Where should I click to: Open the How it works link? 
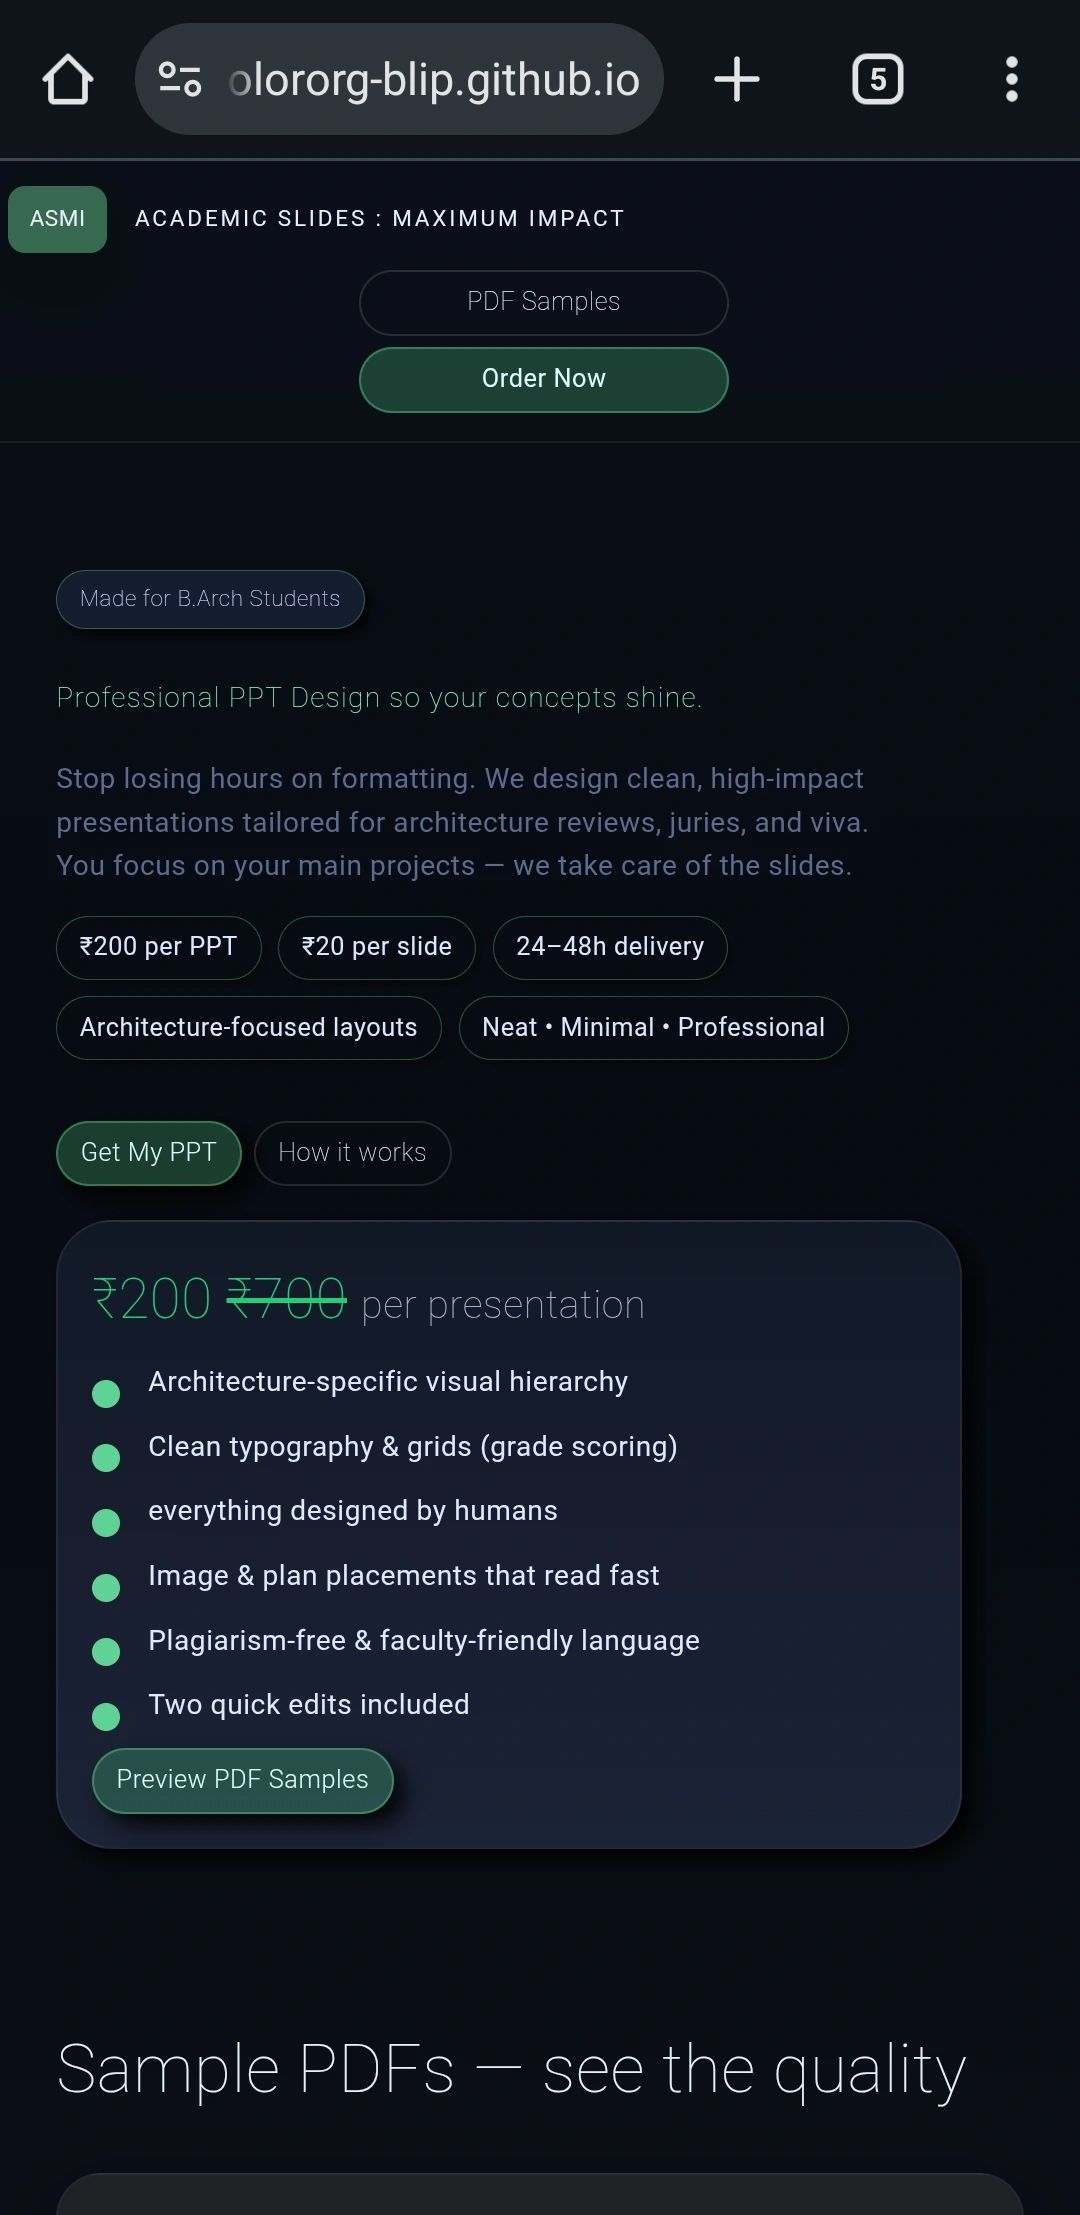[x=352, y=1153]
